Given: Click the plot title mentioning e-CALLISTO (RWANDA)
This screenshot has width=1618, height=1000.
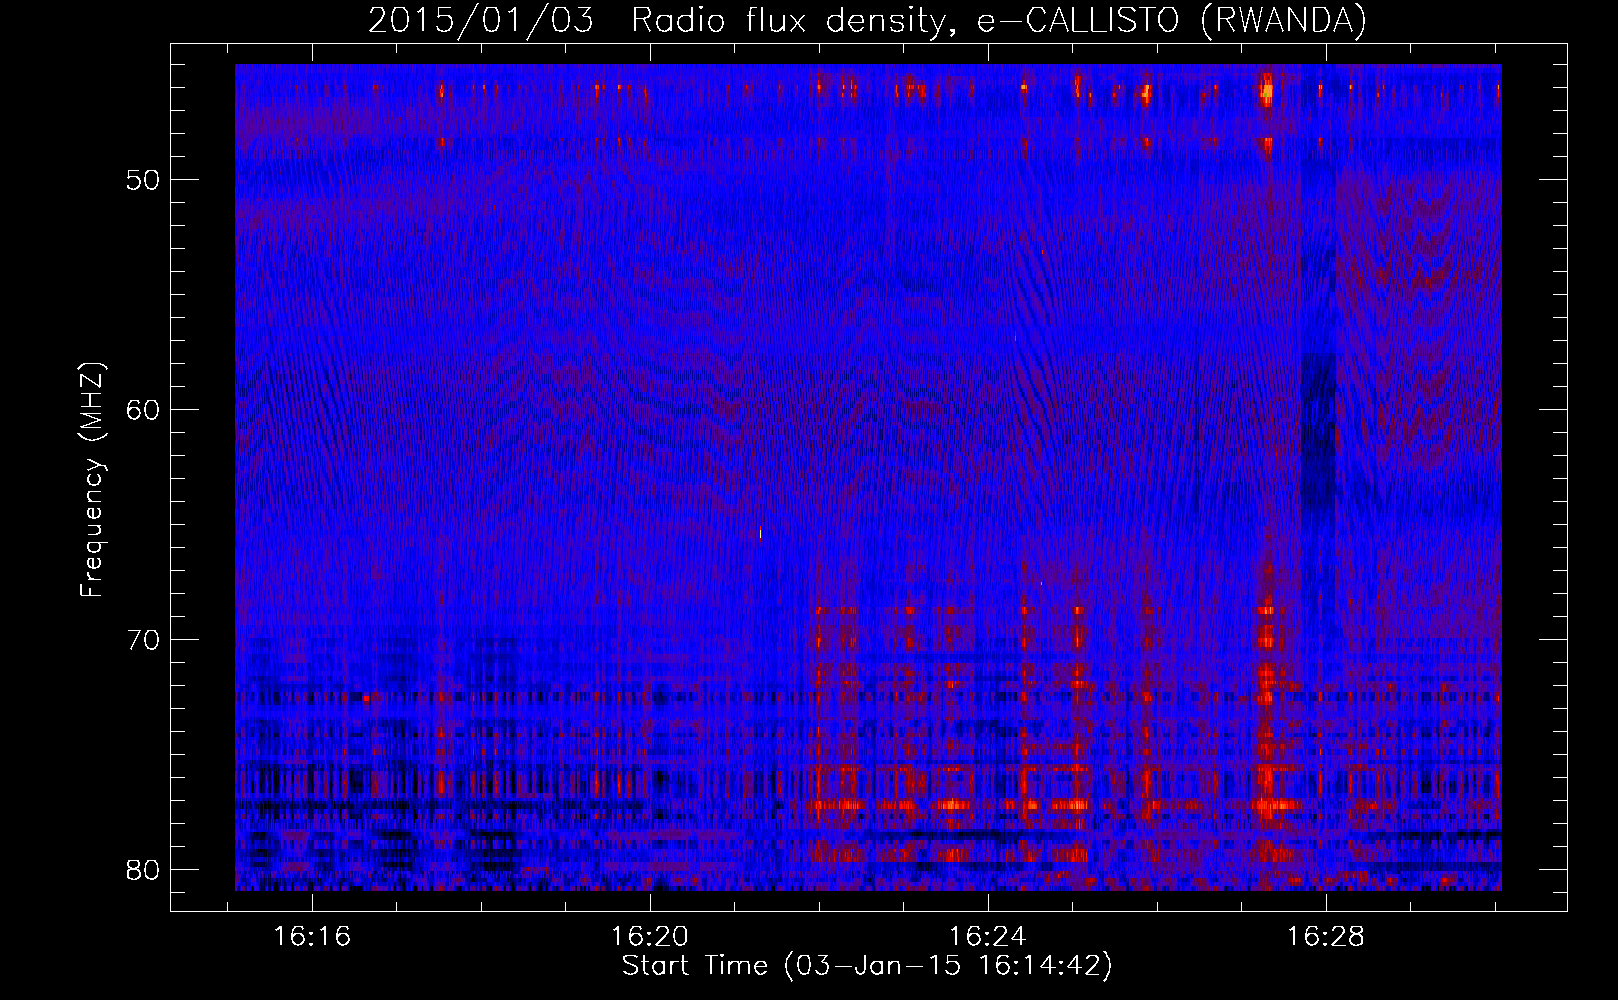Looking at the screenshot, I should tap(867, 20).
